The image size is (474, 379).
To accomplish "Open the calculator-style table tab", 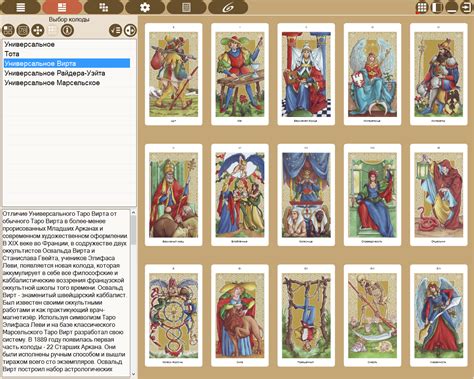I will tap(186, 7).
